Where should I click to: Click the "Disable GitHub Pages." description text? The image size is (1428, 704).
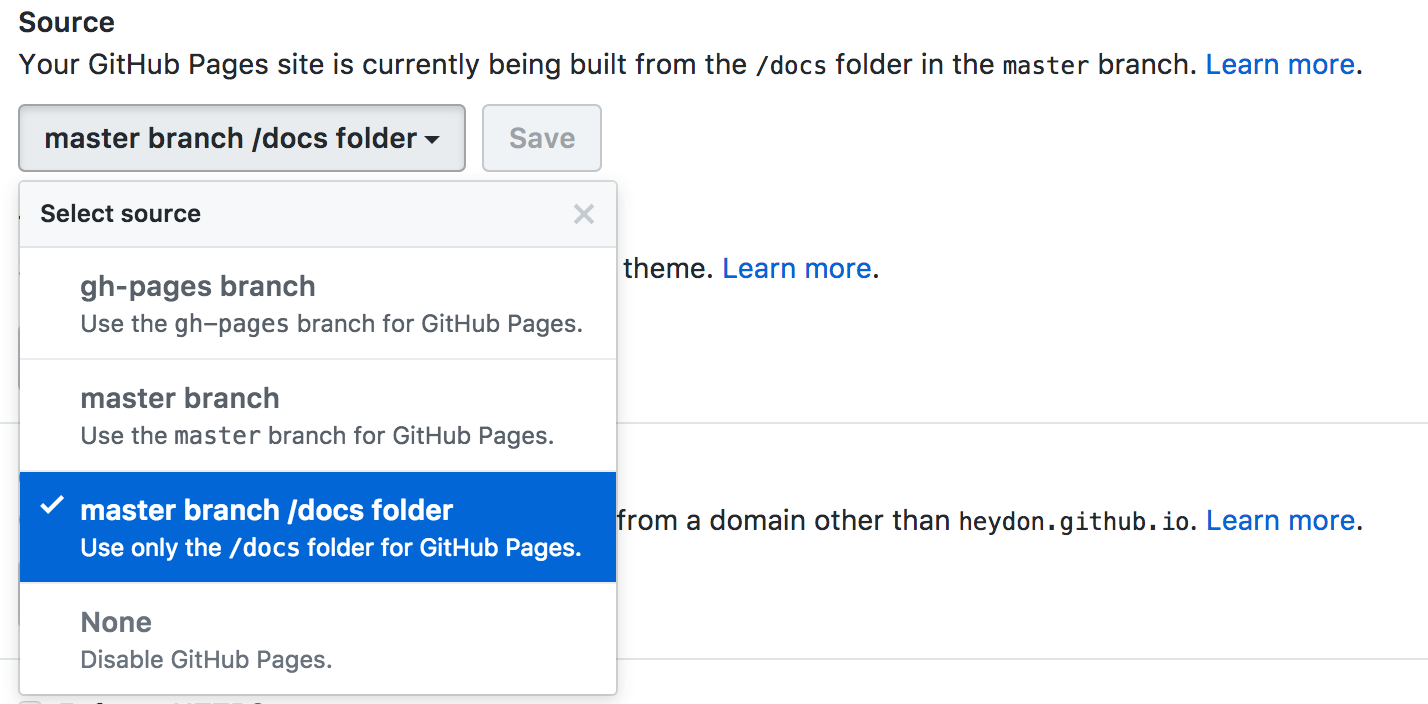[x=206, y=660]
